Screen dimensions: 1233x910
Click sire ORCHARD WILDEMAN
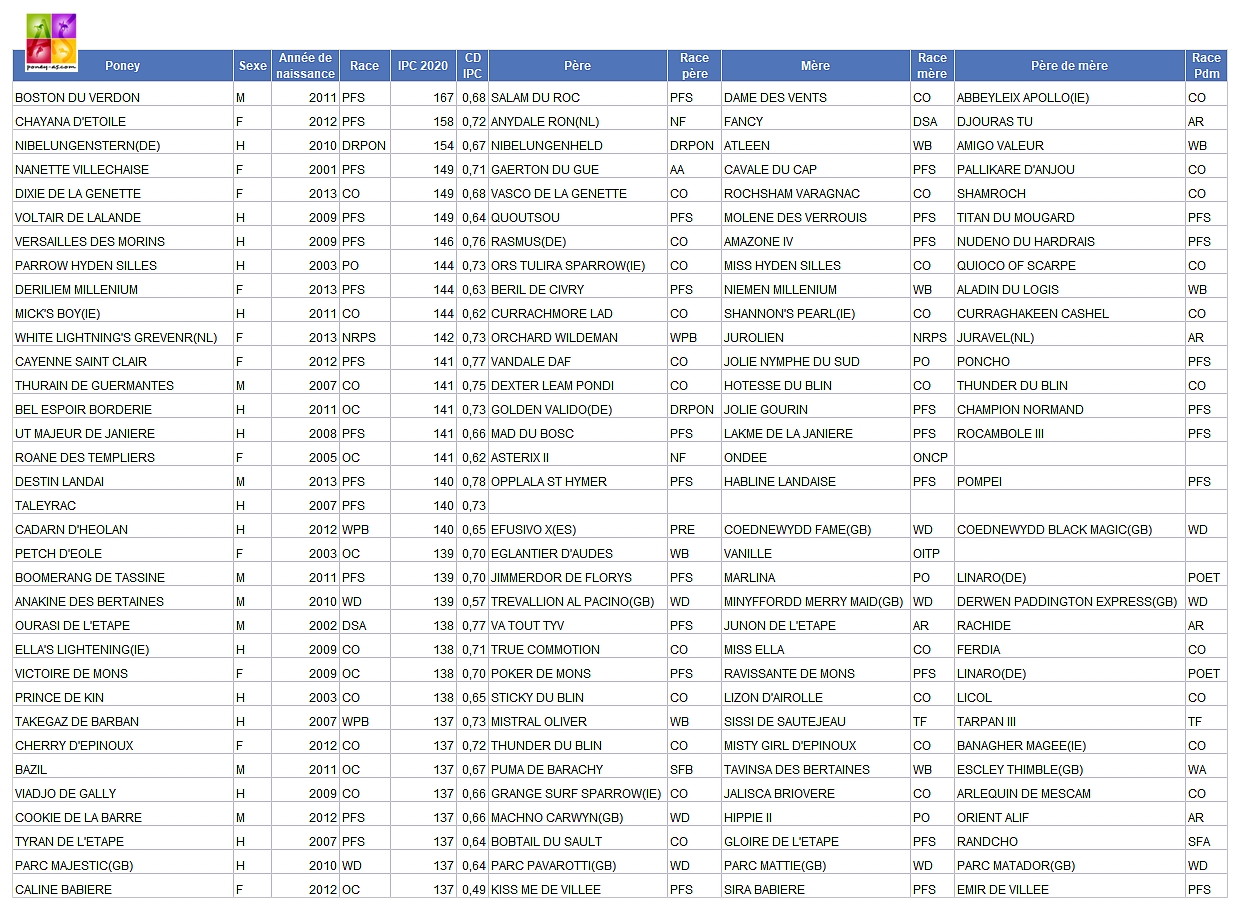(x=554, y=338)
